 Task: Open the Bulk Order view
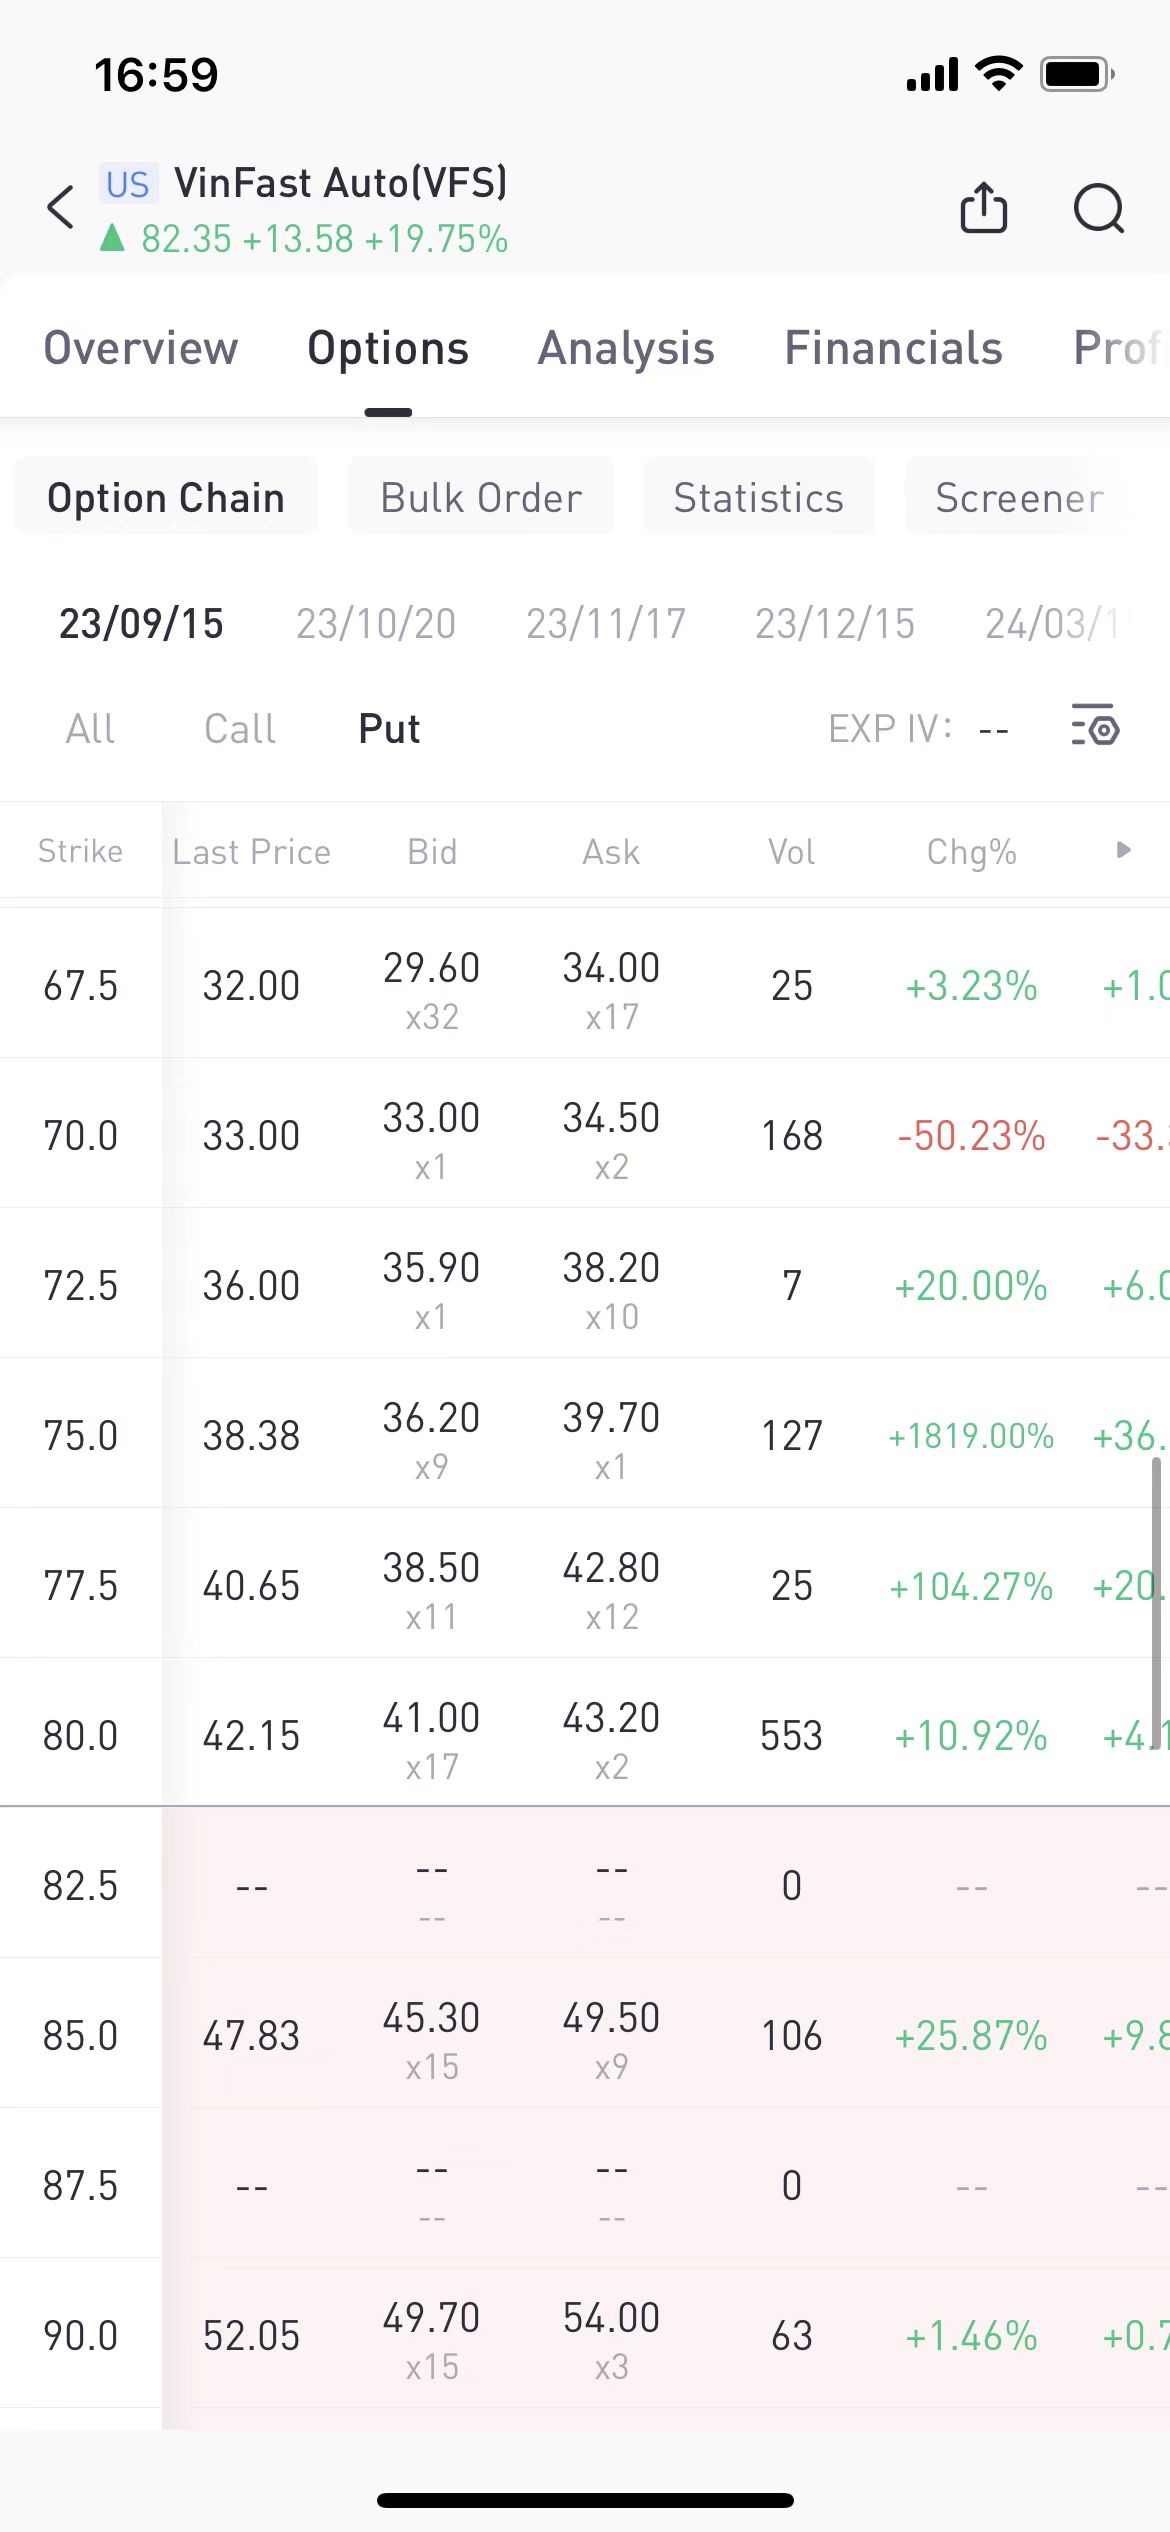481,497
